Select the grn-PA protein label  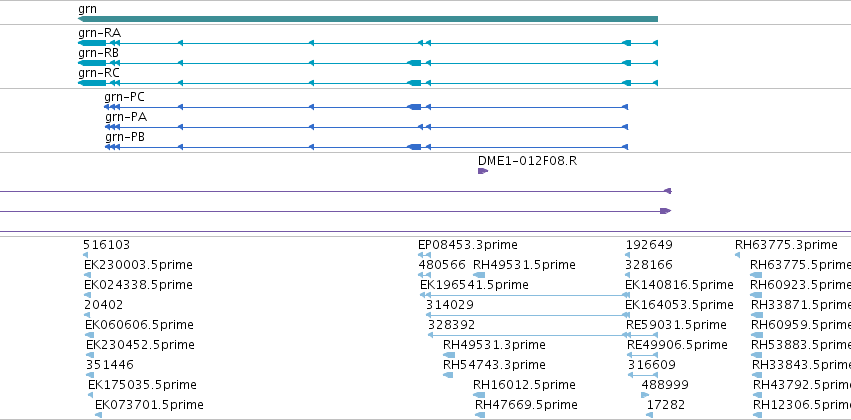tap(126, 117)
